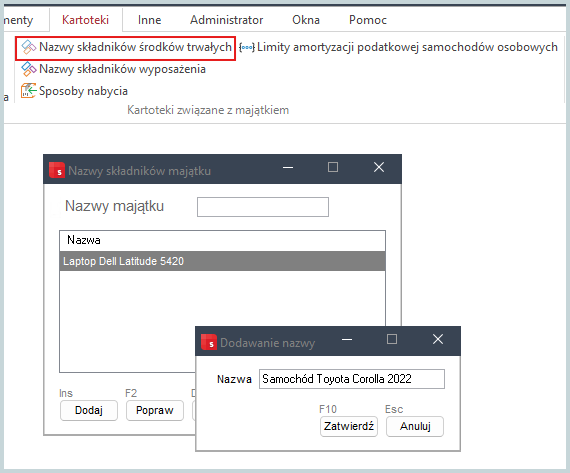
Task: Maximize the Dodawanie nazwy dialog
Action: (392, 339)
